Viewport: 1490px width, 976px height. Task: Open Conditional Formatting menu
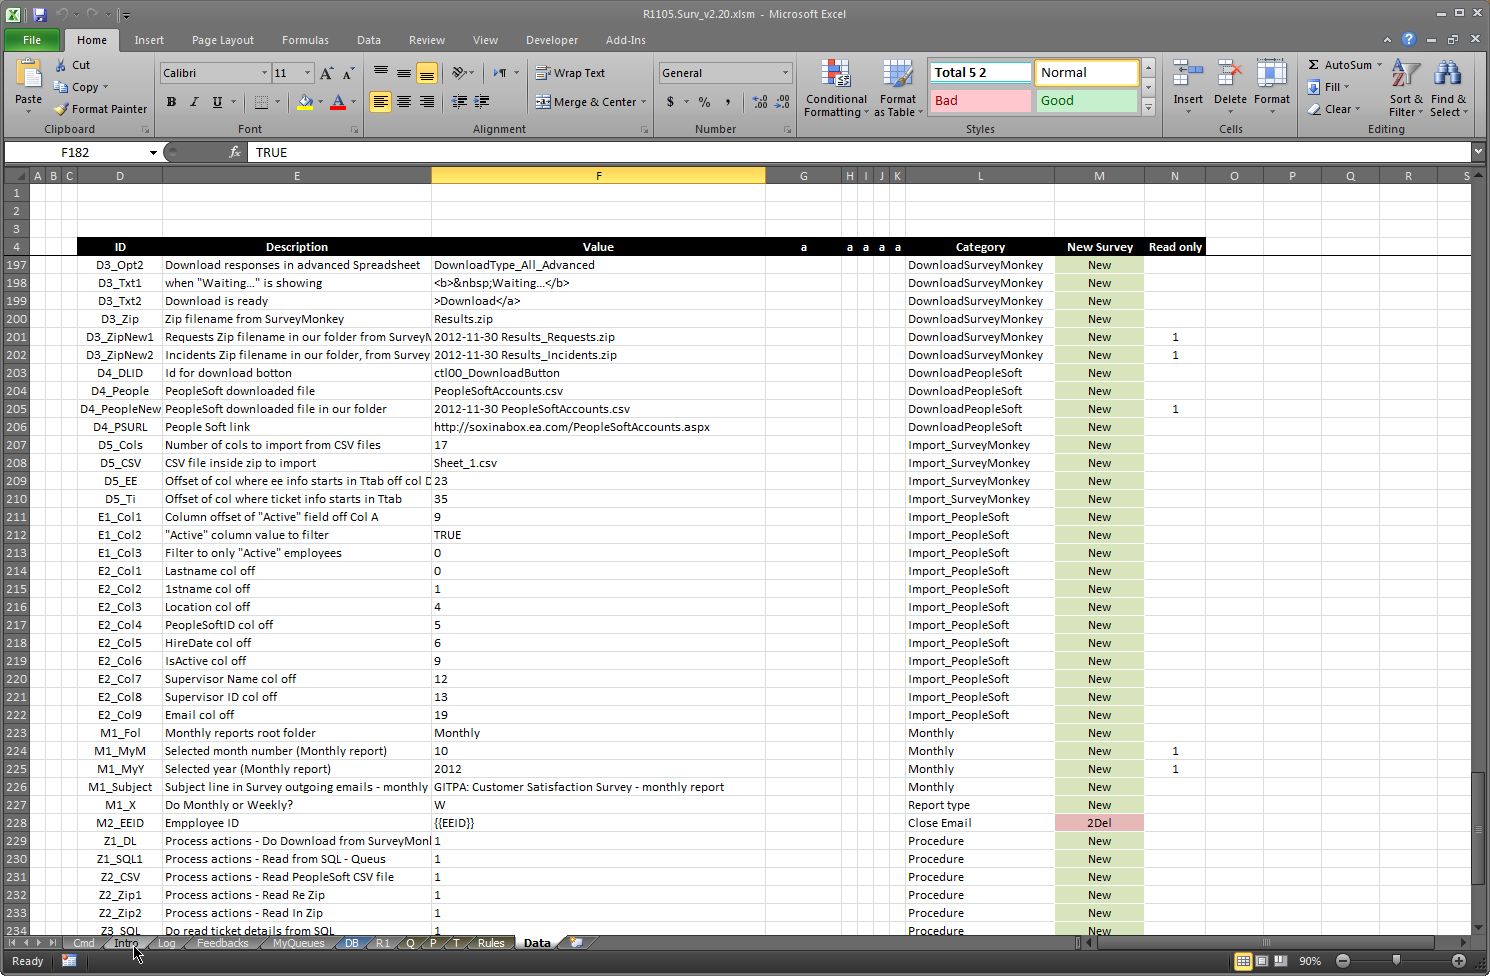[x=836, y=88]
